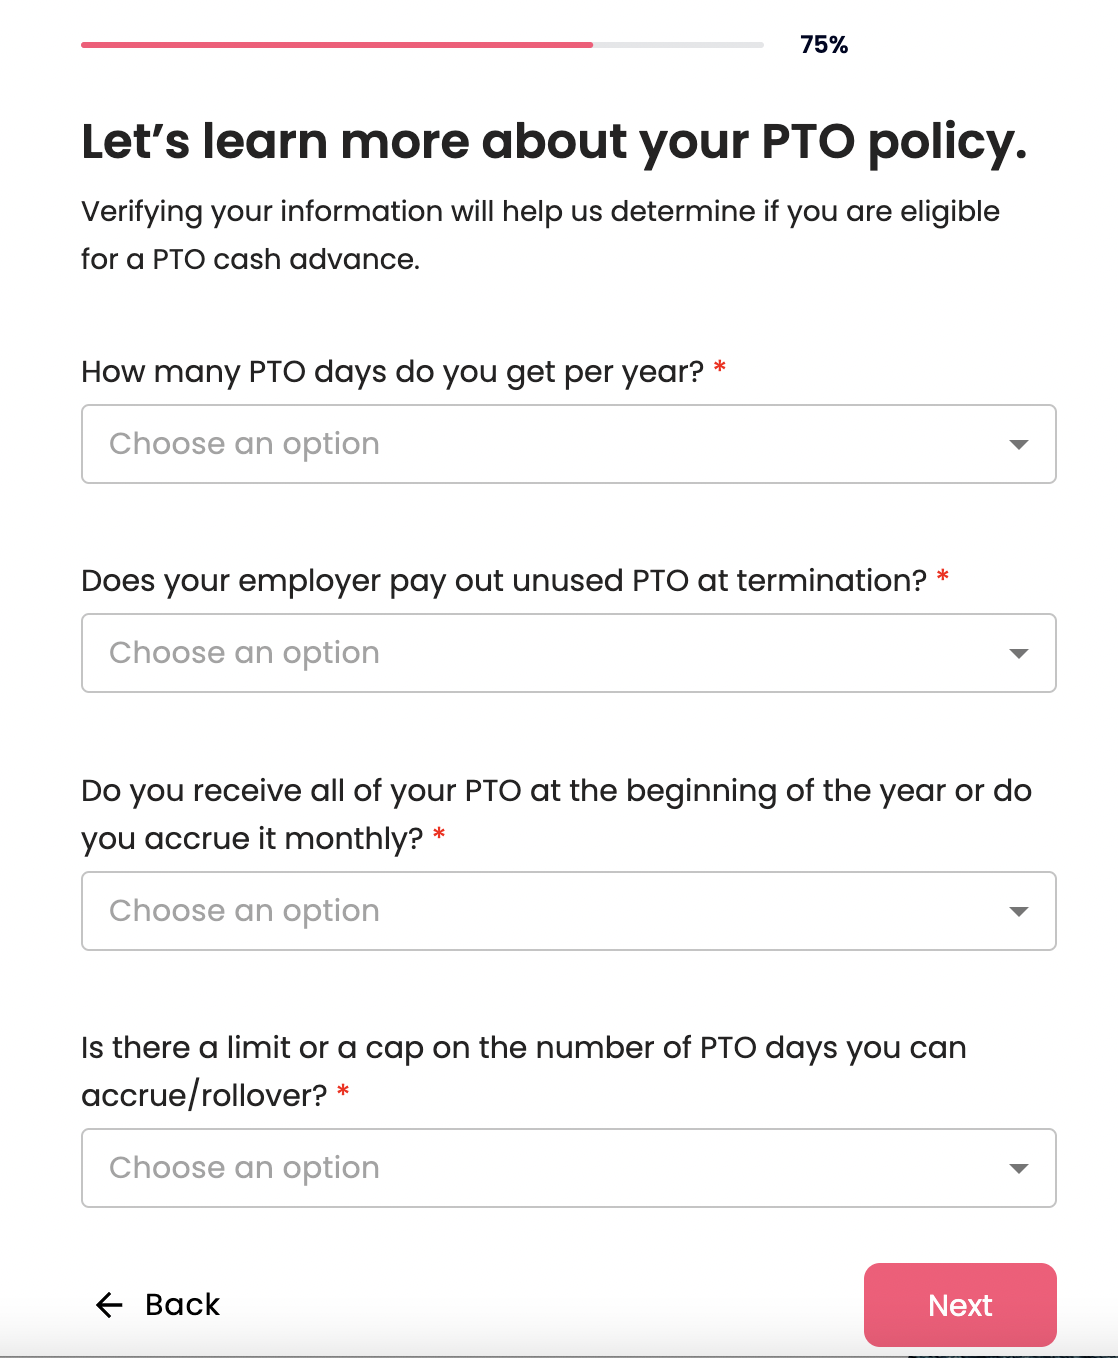
Task: Click the "Do you receive all of your PTO" label
Action: tap(556, 814)
